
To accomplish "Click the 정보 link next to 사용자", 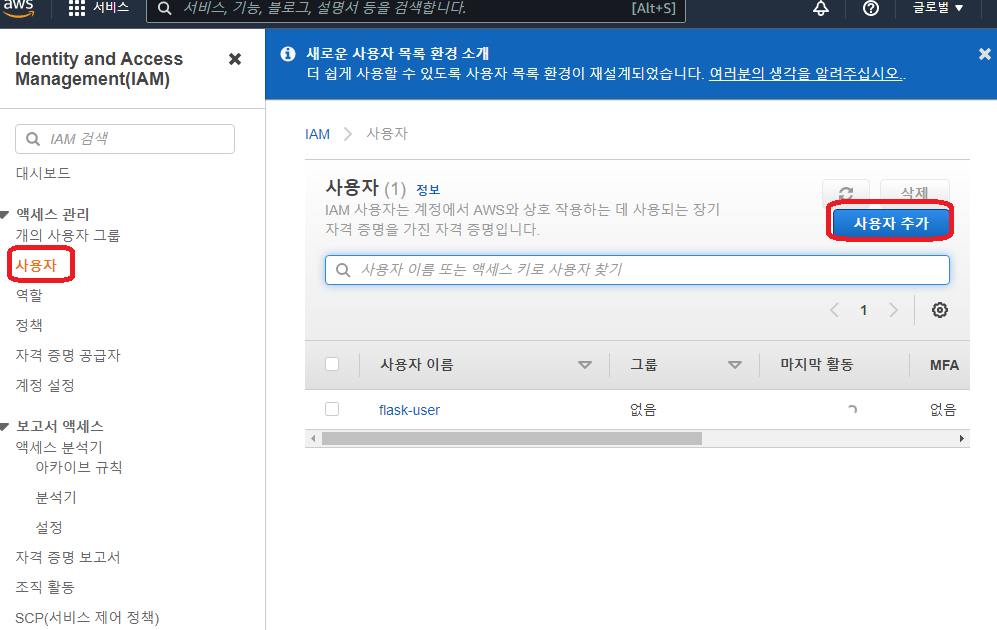I will [427, 189].
